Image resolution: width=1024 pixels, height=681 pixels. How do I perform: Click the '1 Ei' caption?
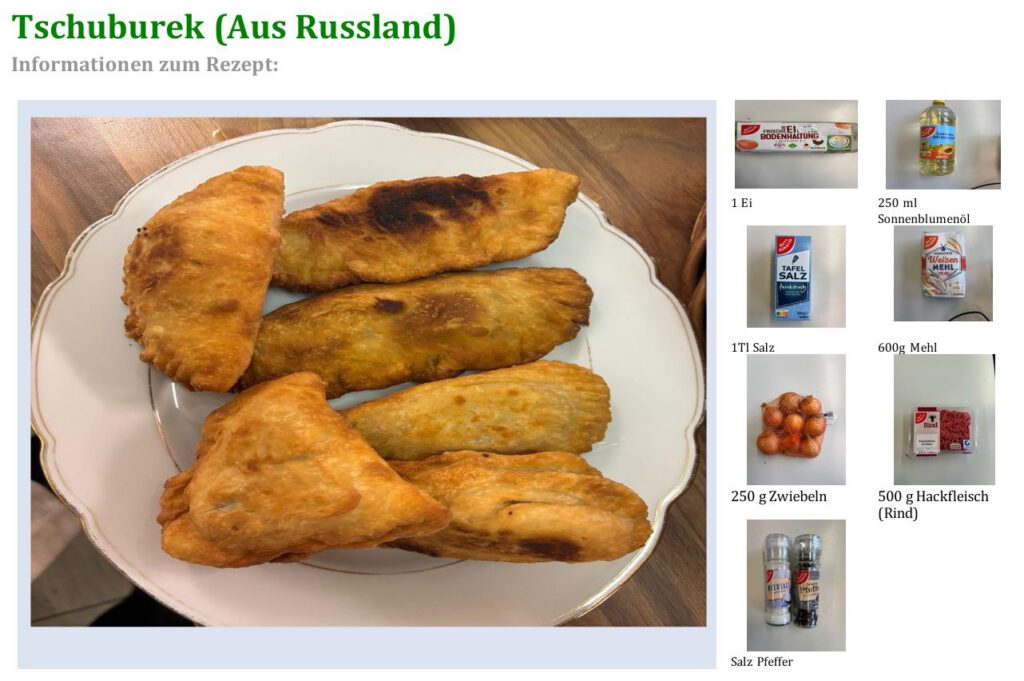click(742, 203)
